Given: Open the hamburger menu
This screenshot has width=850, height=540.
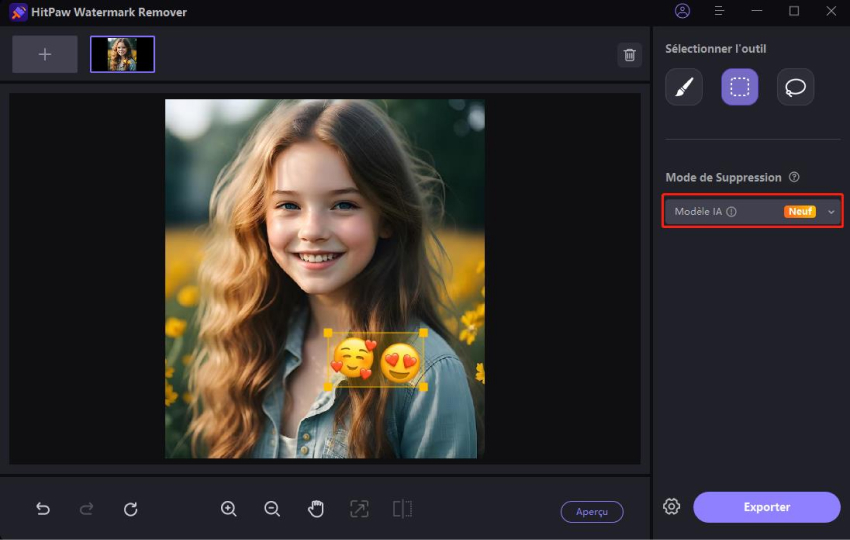Looking at the screenshot, I should [x=719, y=11].
